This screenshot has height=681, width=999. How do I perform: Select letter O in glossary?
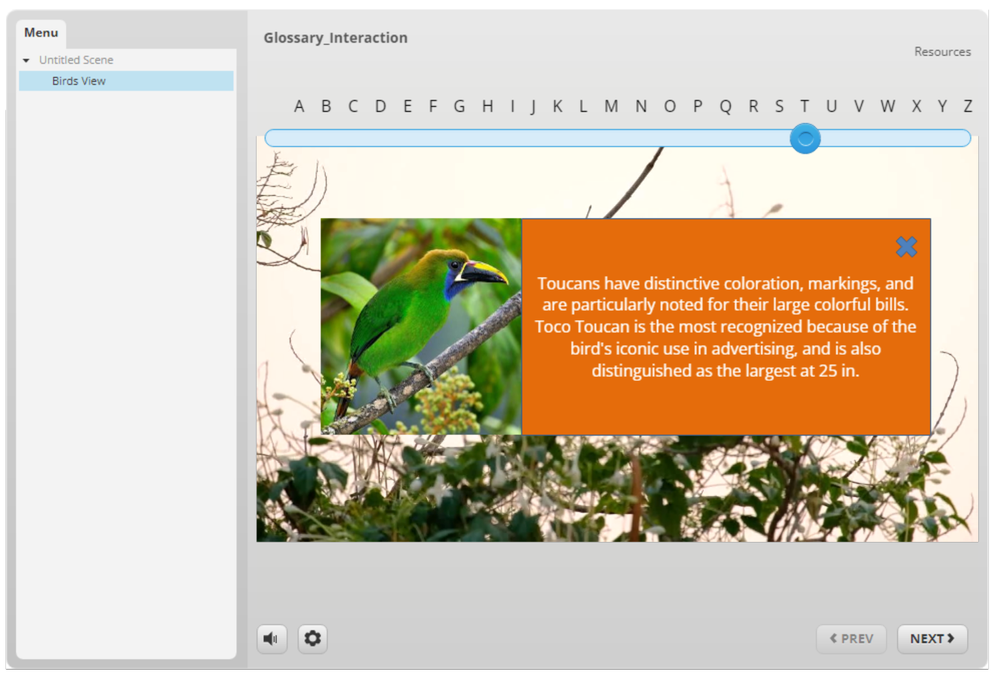tap(670, 106)
